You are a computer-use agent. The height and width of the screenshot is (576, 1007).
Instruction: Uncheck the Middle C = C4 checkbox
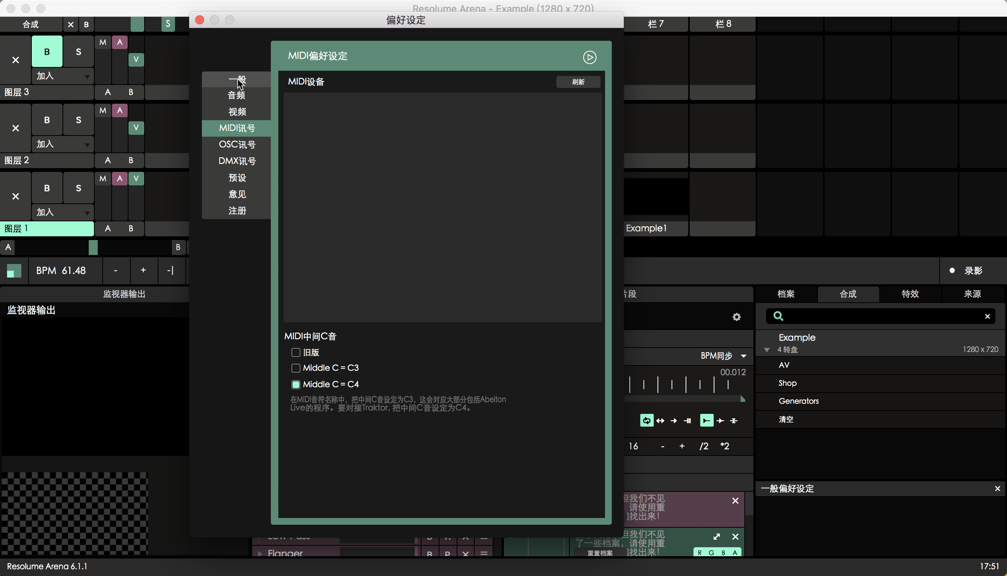click(x=296, y=384)
